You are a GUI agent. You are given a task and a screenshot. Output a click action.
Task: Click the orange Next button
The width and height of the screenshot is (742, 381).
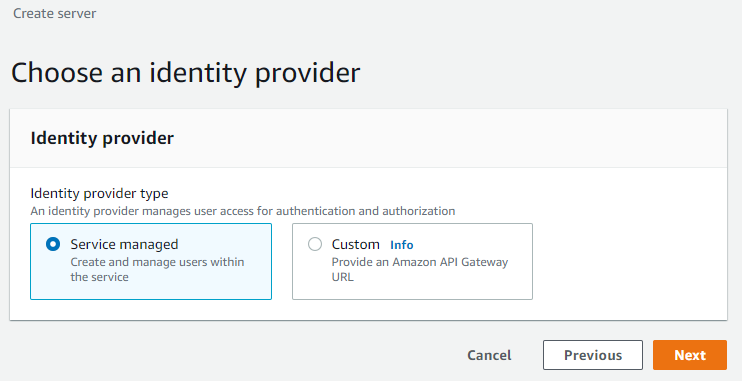(690, 355)
